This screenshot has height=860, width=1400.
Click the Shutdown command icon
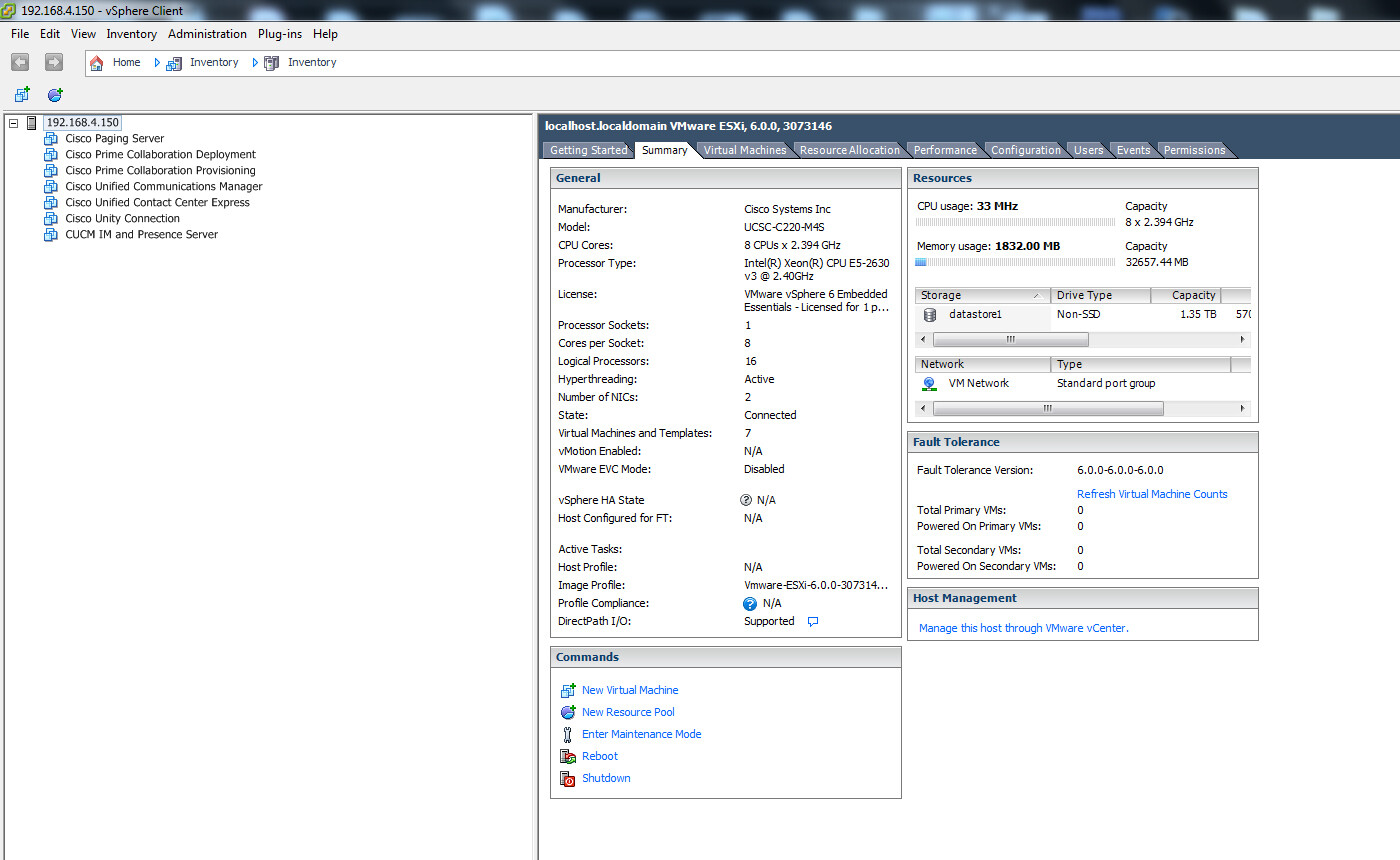(x=568, y=778)
